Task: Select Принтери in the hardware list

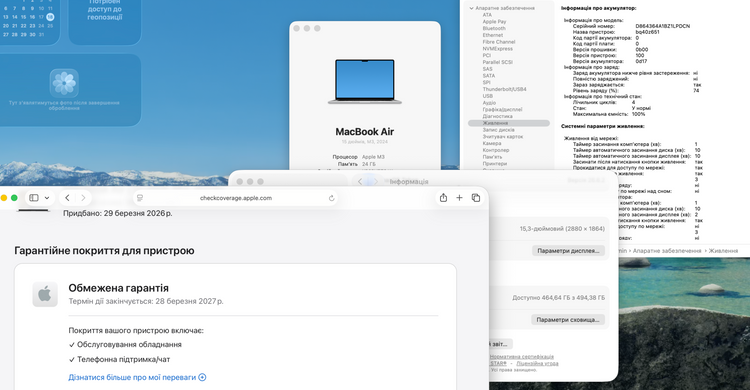Action: (494, 163)
